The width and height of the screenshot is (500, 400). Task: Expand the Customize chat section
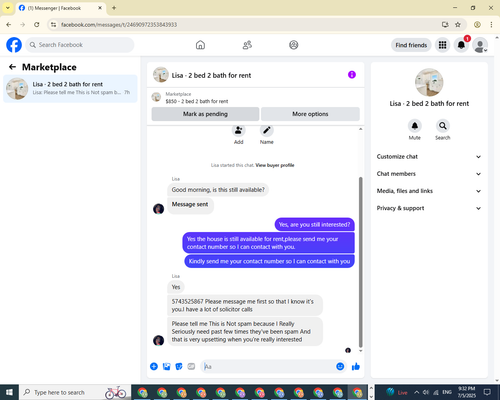(x=429, y=157)
